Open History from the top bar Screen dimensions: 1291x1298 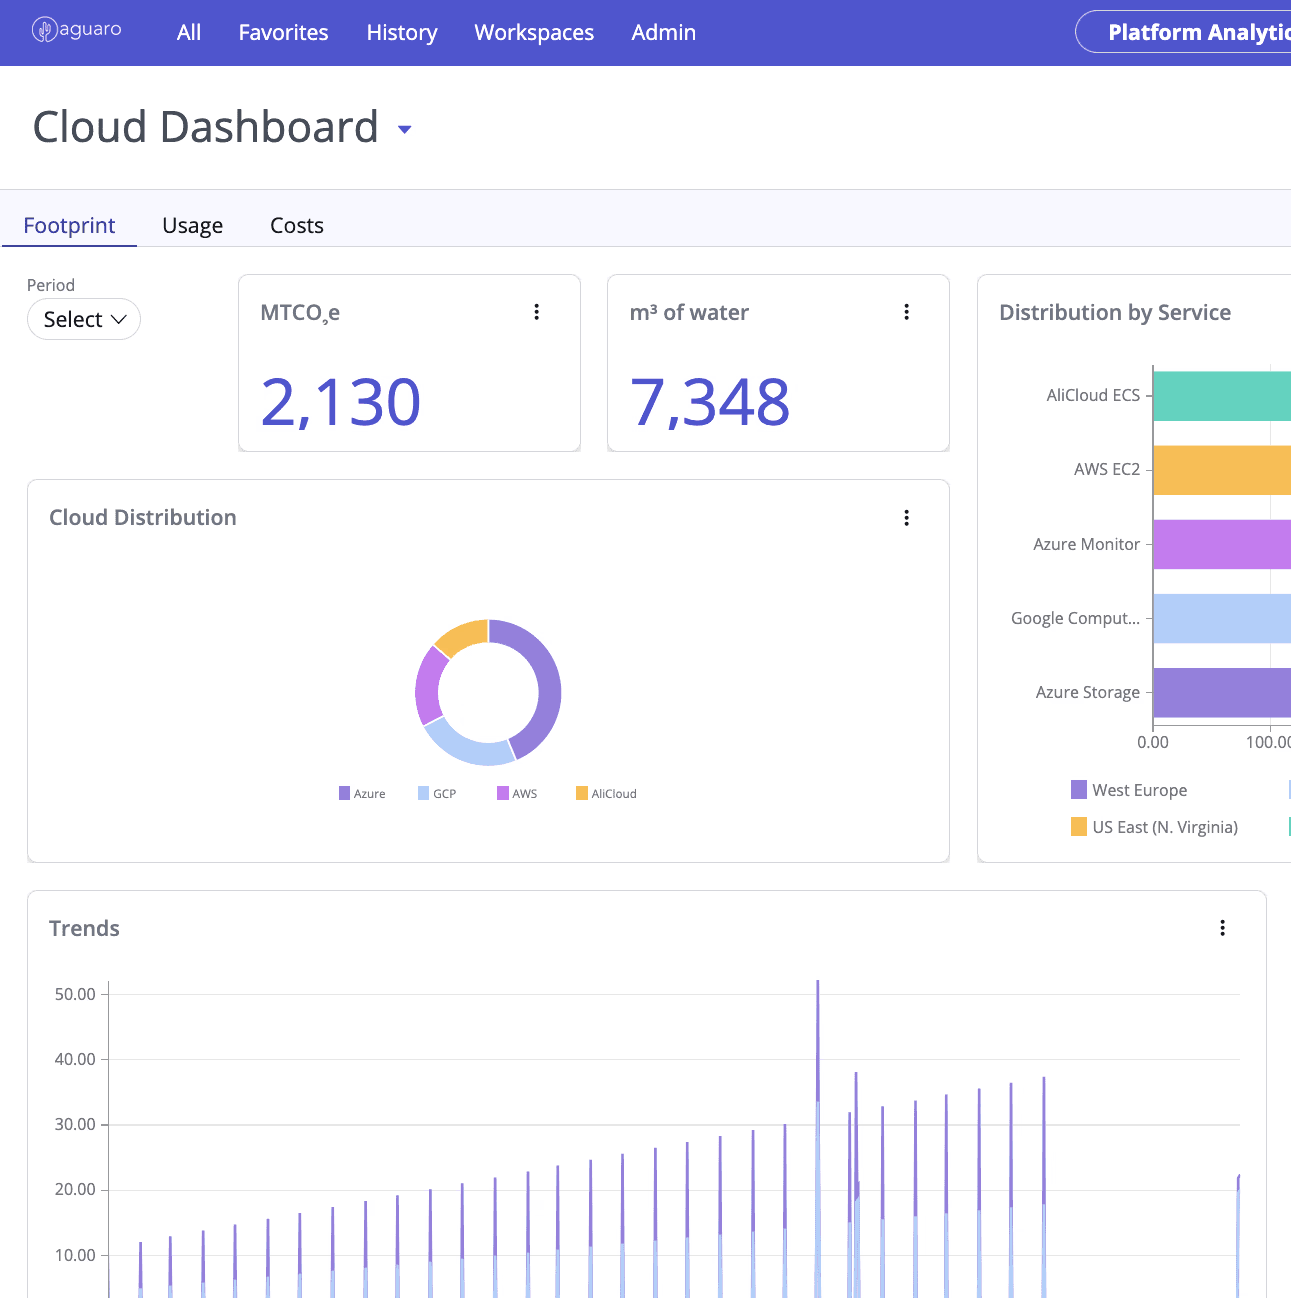(402, 32)
